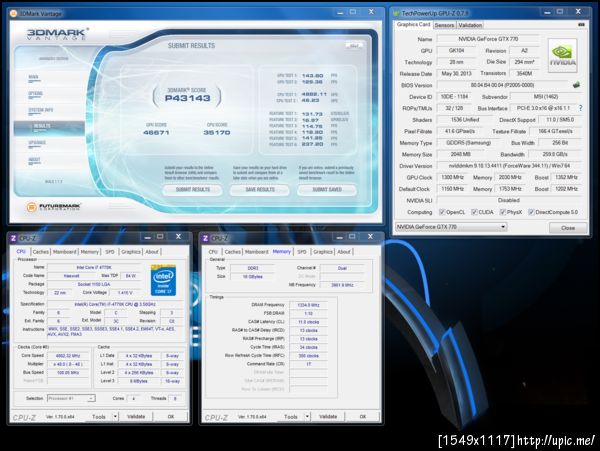Click the Core Speed value in CPU-Z

click(x=68, y=355)
